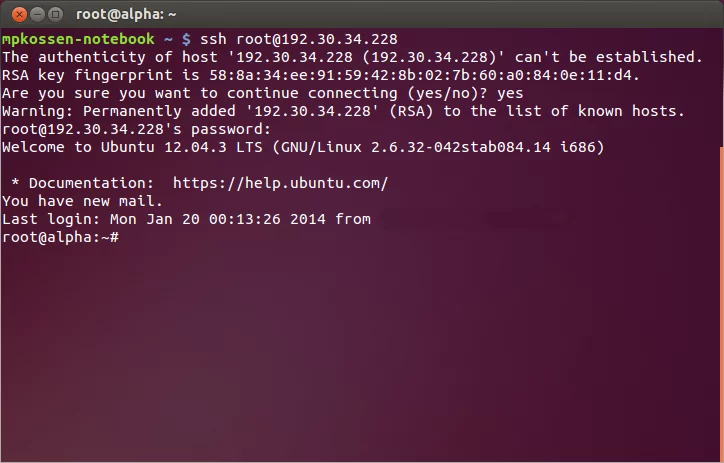Click the green mpkossen-notebook hostname text
This screenshot has height=463, width=724.
coord(78,39)
